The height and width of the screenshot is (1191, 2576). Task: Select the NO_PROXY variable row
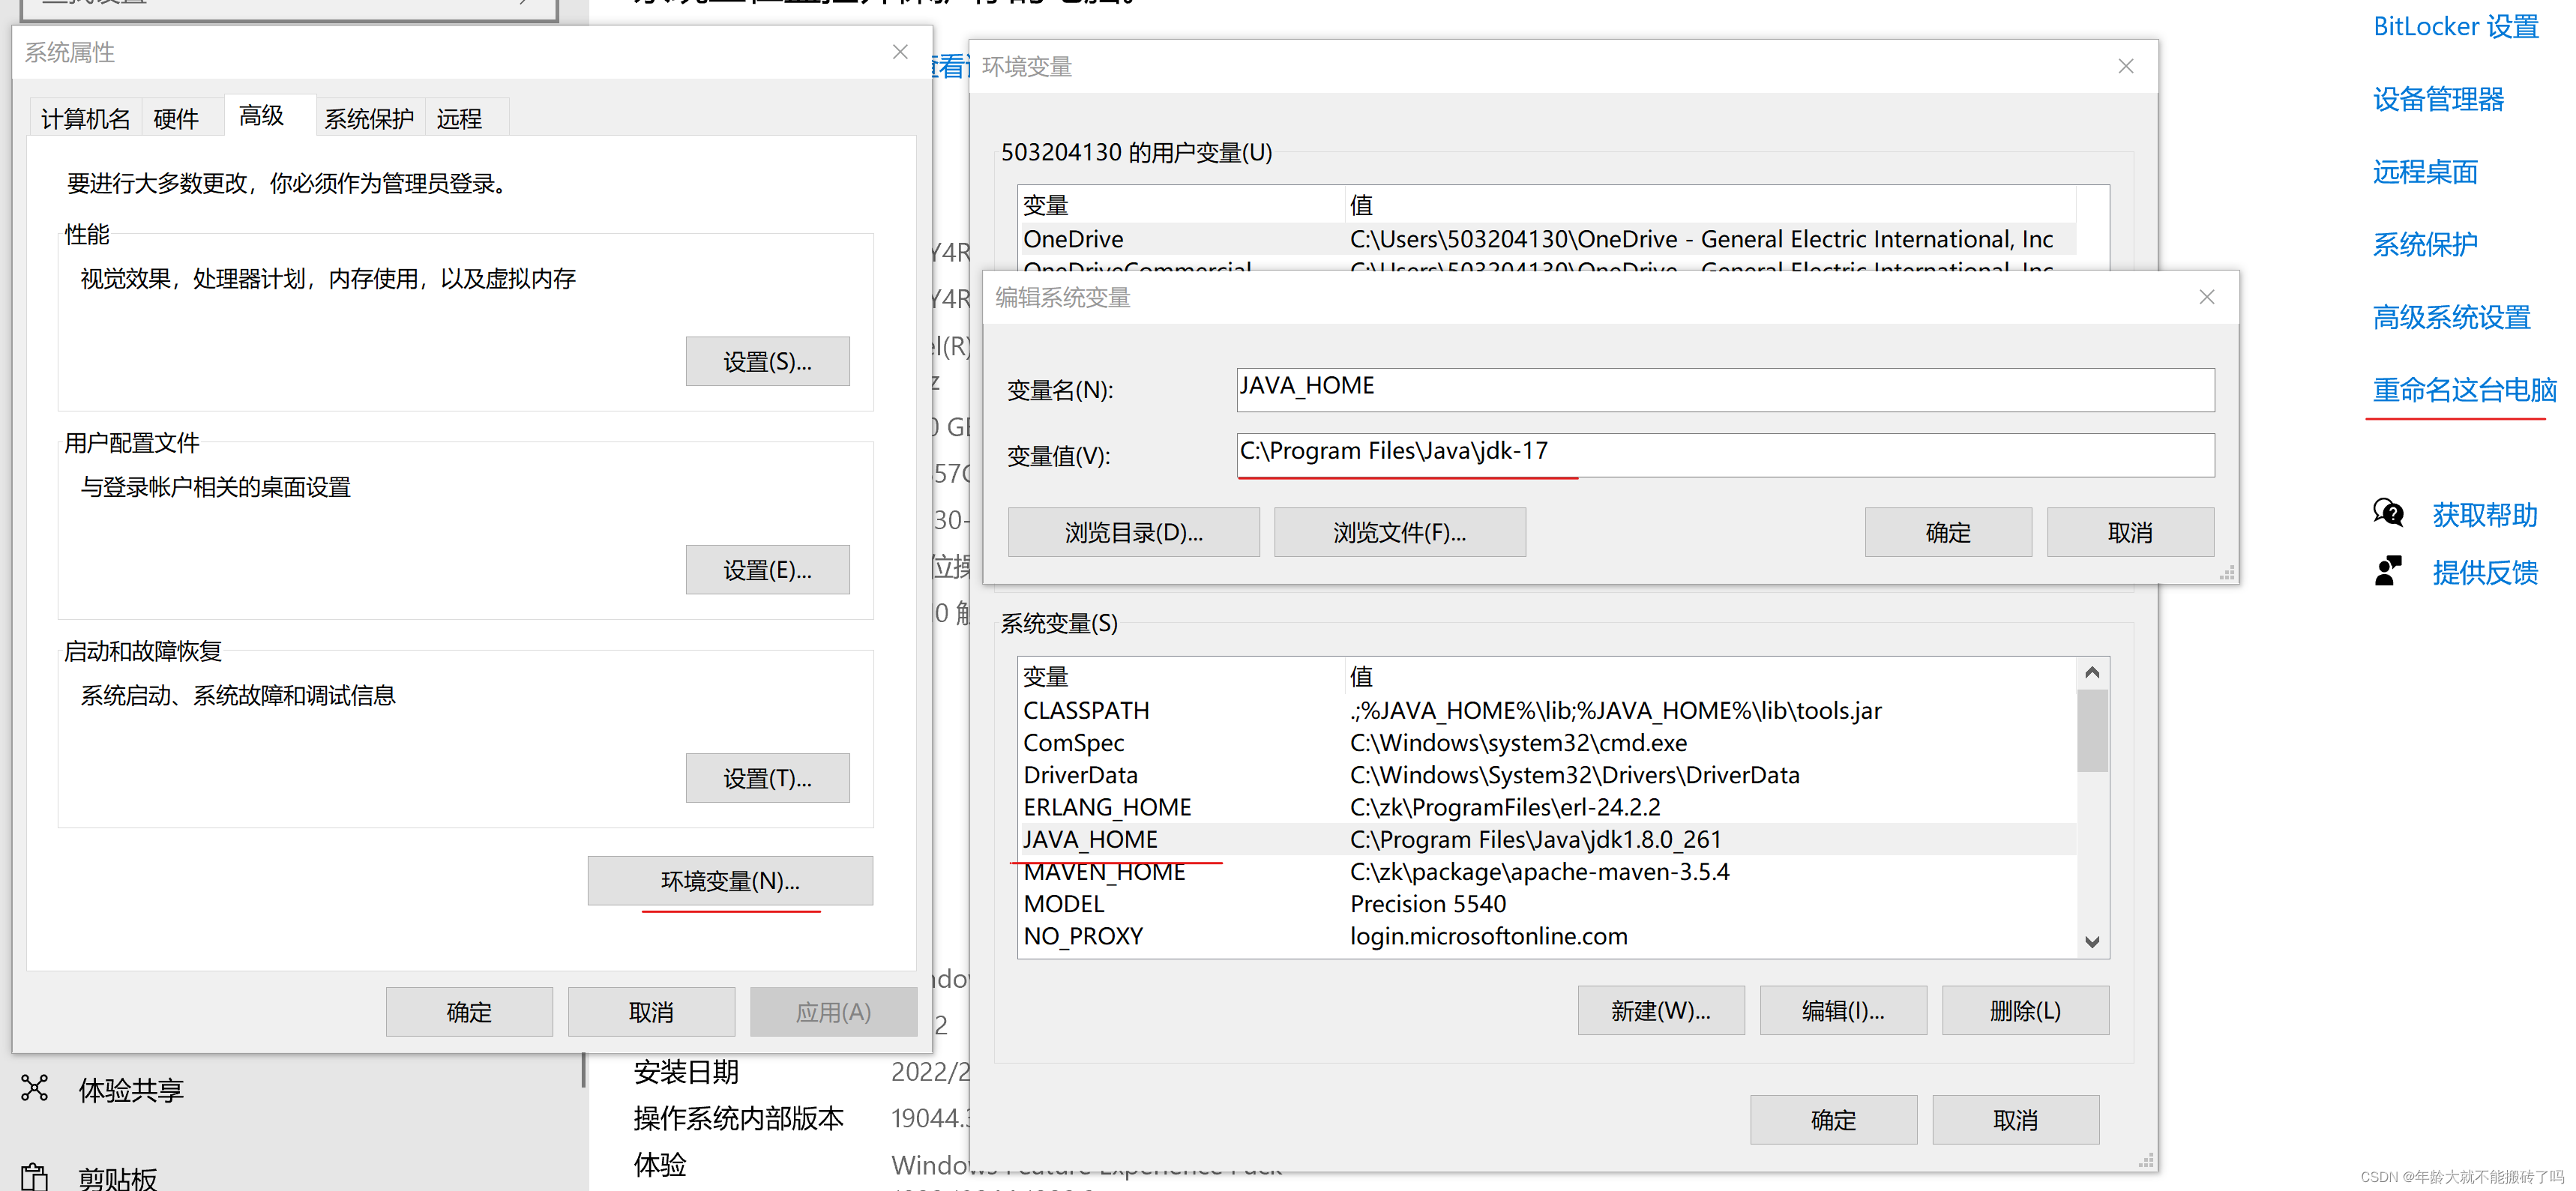click(x=1547, y=935)
